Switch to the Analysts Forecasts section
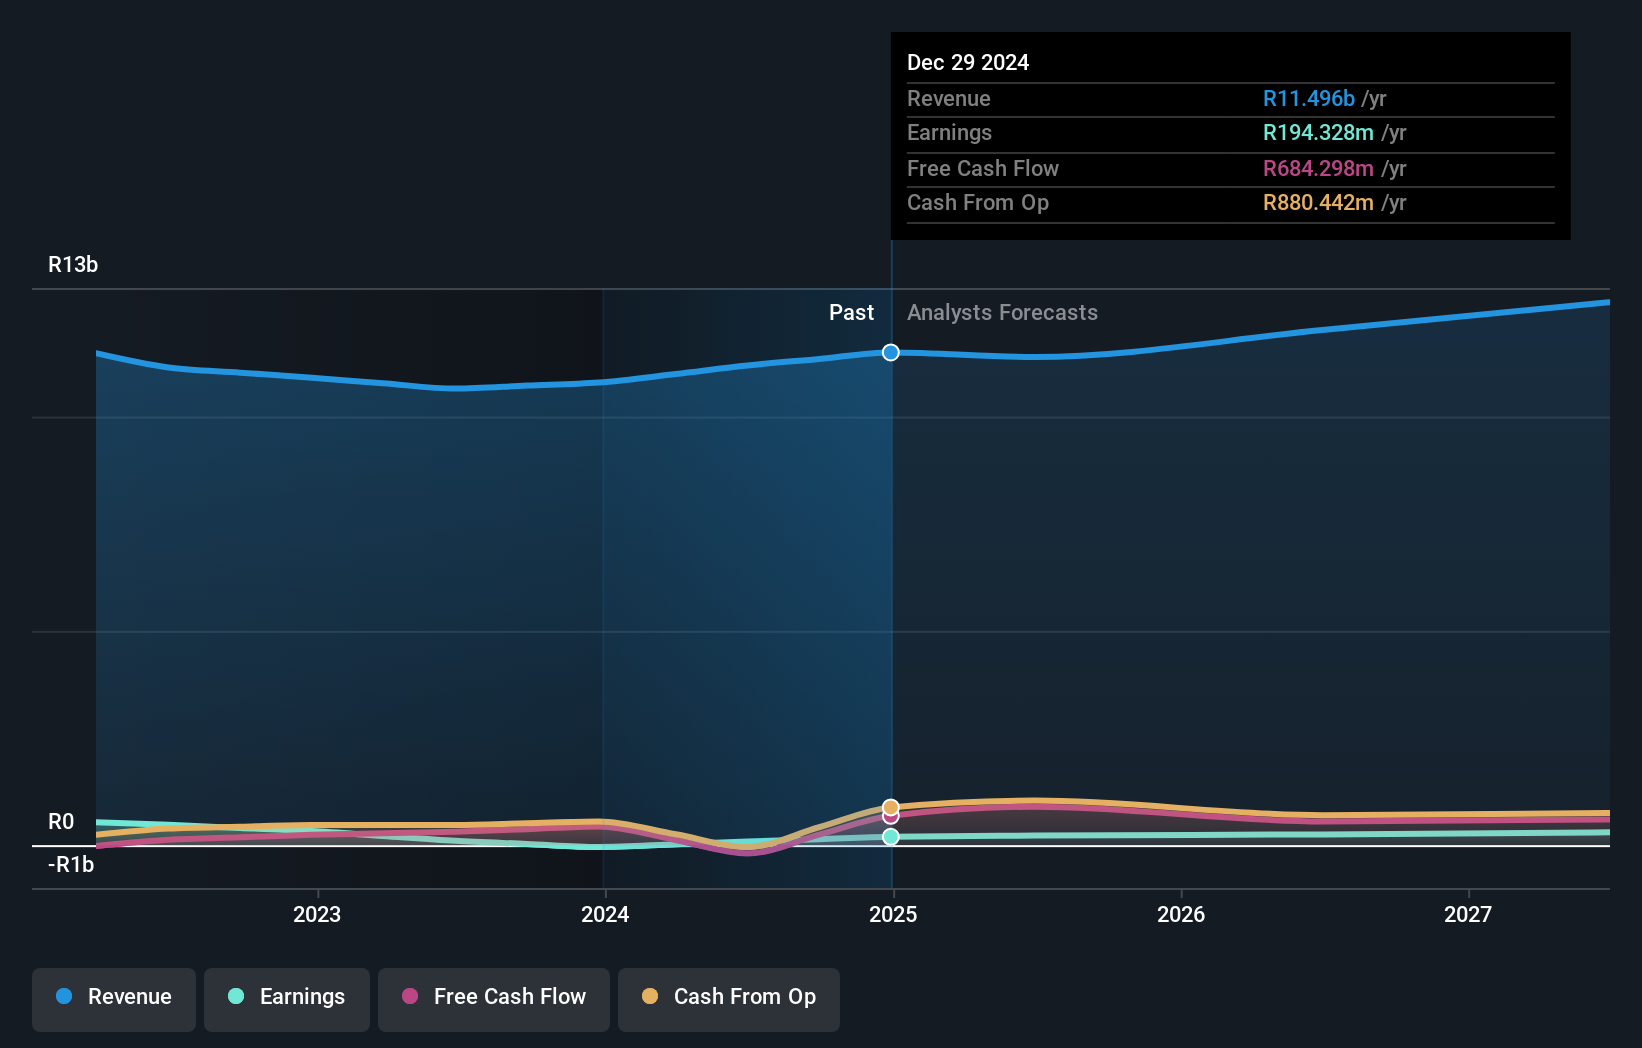This screenshot has height=1048, width=1642. tap(1002, 312)
